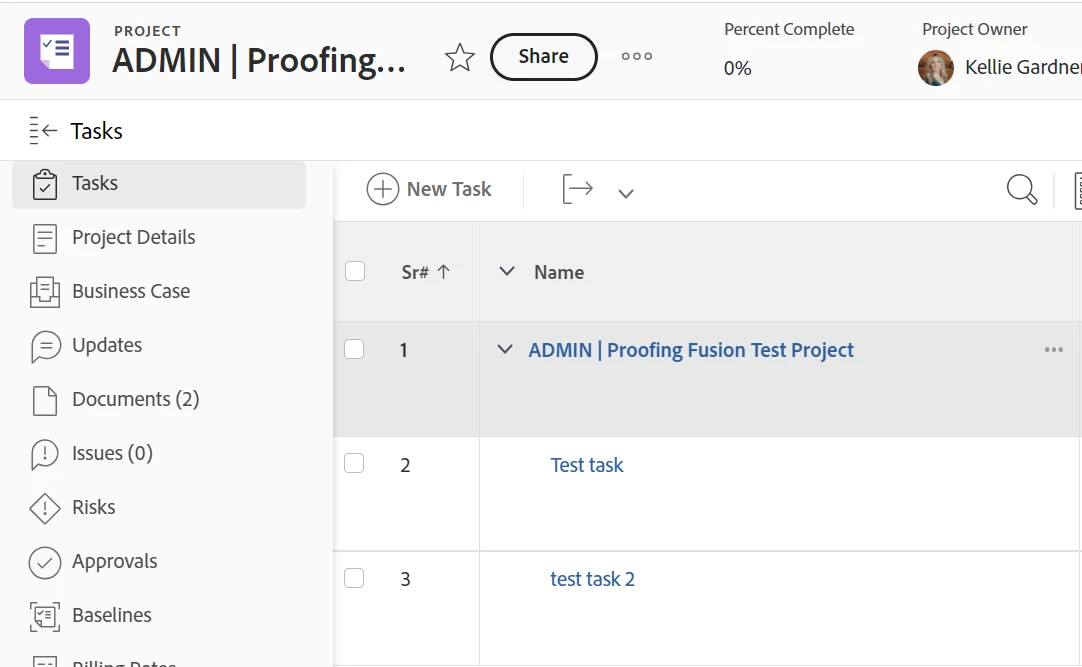The height and width of the screenshot is (667, 1082).
Task: Collapse the left Tasks panel icon
Action: pyautogui.click(x=43, y=131)
